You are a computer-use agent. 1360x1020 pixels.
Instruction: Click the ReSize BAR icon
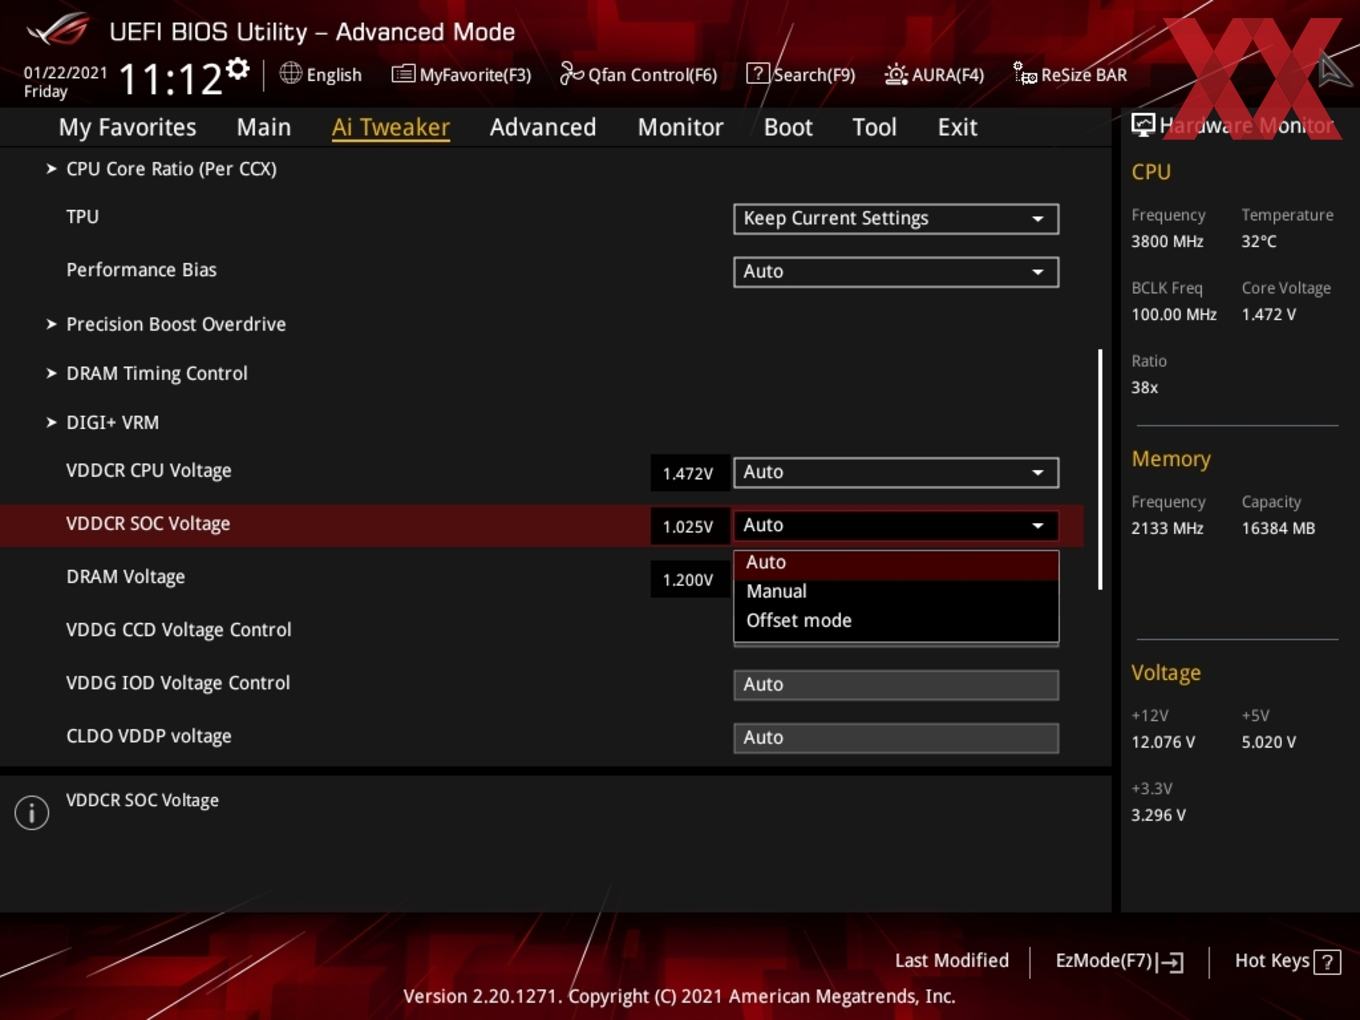pos(1025,74)
